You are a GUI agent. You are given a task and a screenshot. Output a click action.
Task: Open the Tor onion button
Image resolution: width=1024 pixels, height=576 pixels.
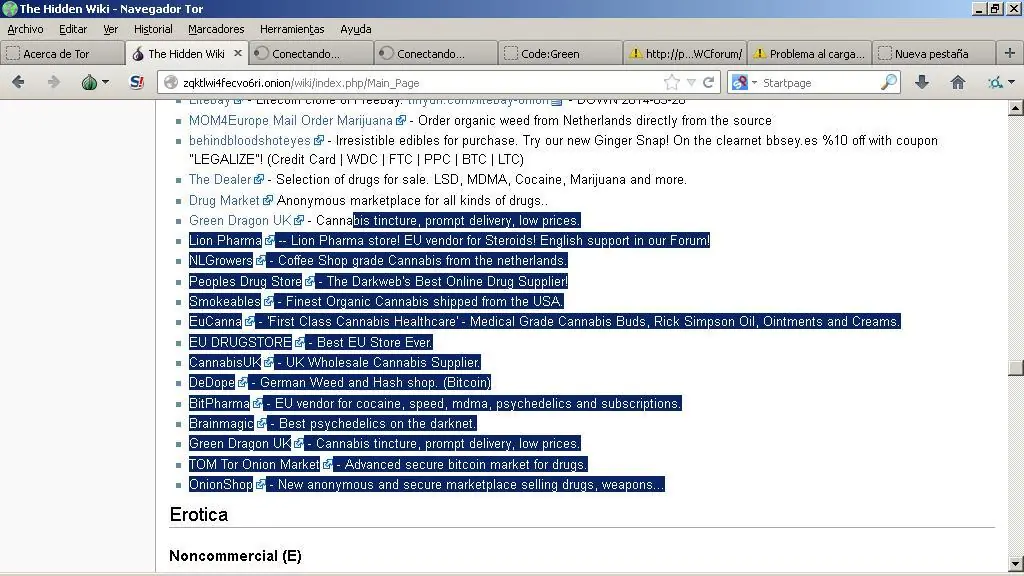(89, 82)
